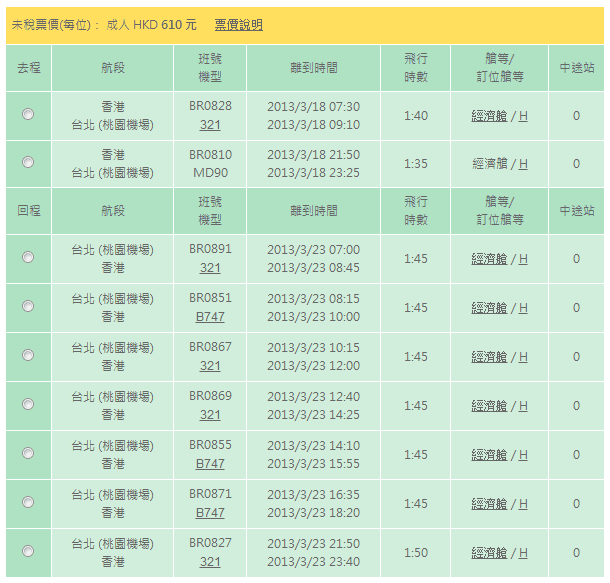Select outbound flight BR0828 radio button
The image size is (610, 583).
coord(28,114)
